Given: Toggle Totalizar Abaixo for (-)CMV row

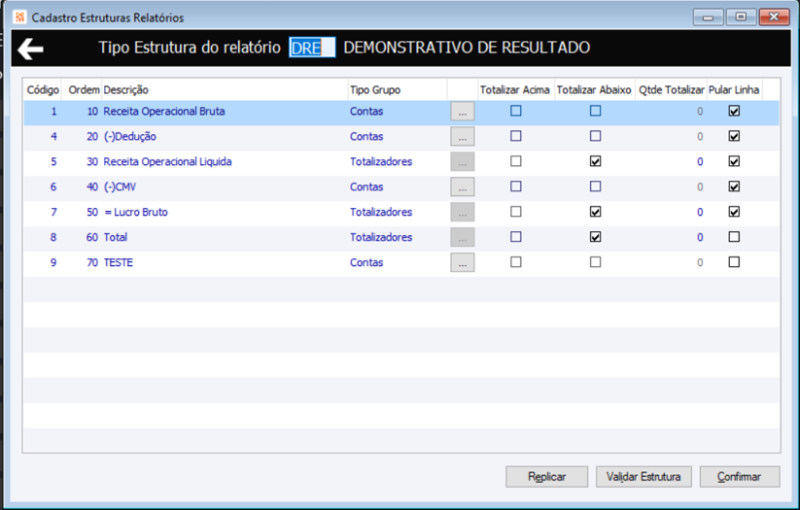Looking at the screenshot, I should click(595, 186).
